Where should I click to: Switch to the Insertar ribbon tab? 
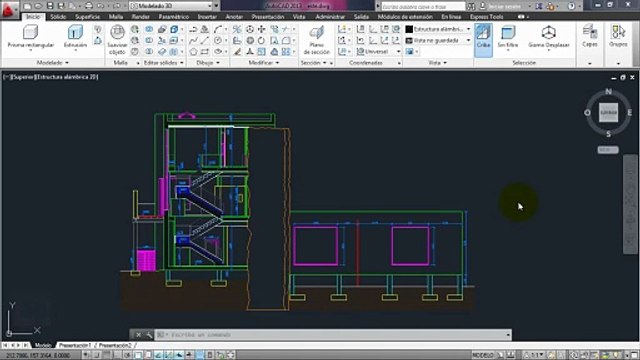coord(207,17)
